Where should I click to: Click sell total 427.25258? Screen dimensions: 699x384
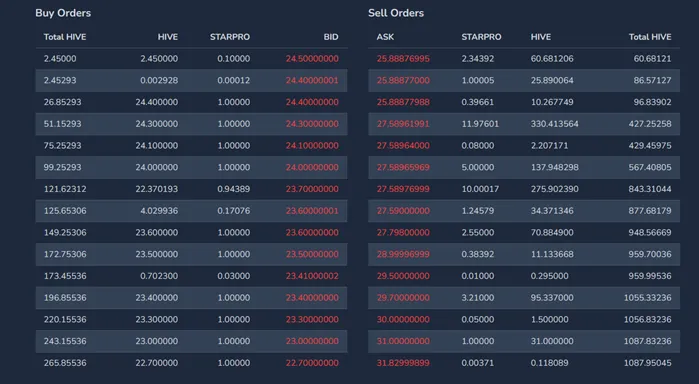(x=650, y=124)
